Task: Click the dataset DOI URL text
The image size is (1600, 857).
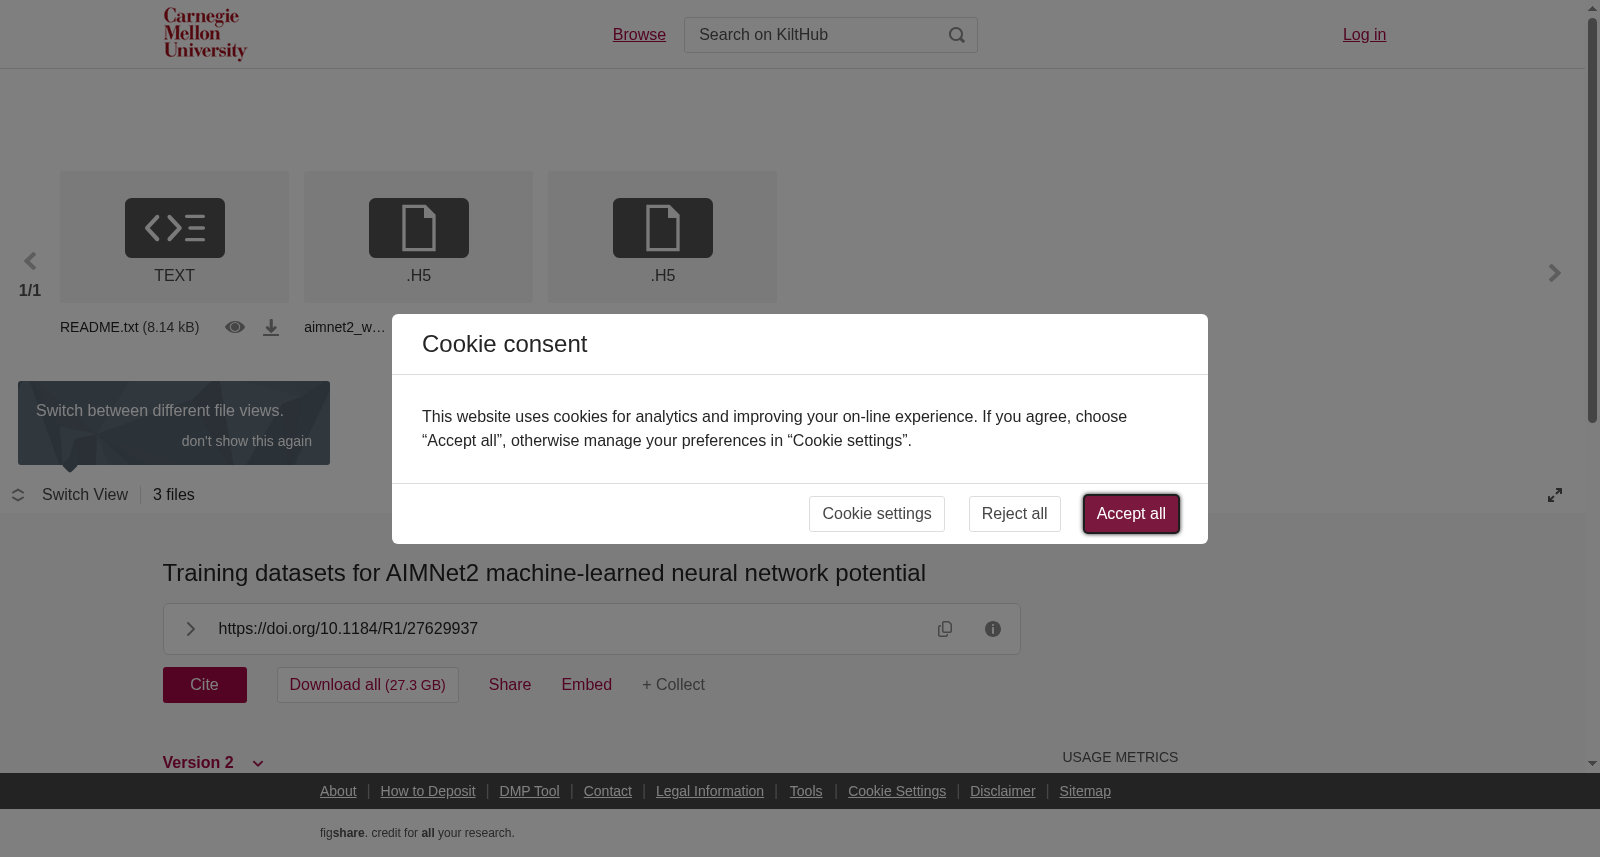Action: (348, 629)
